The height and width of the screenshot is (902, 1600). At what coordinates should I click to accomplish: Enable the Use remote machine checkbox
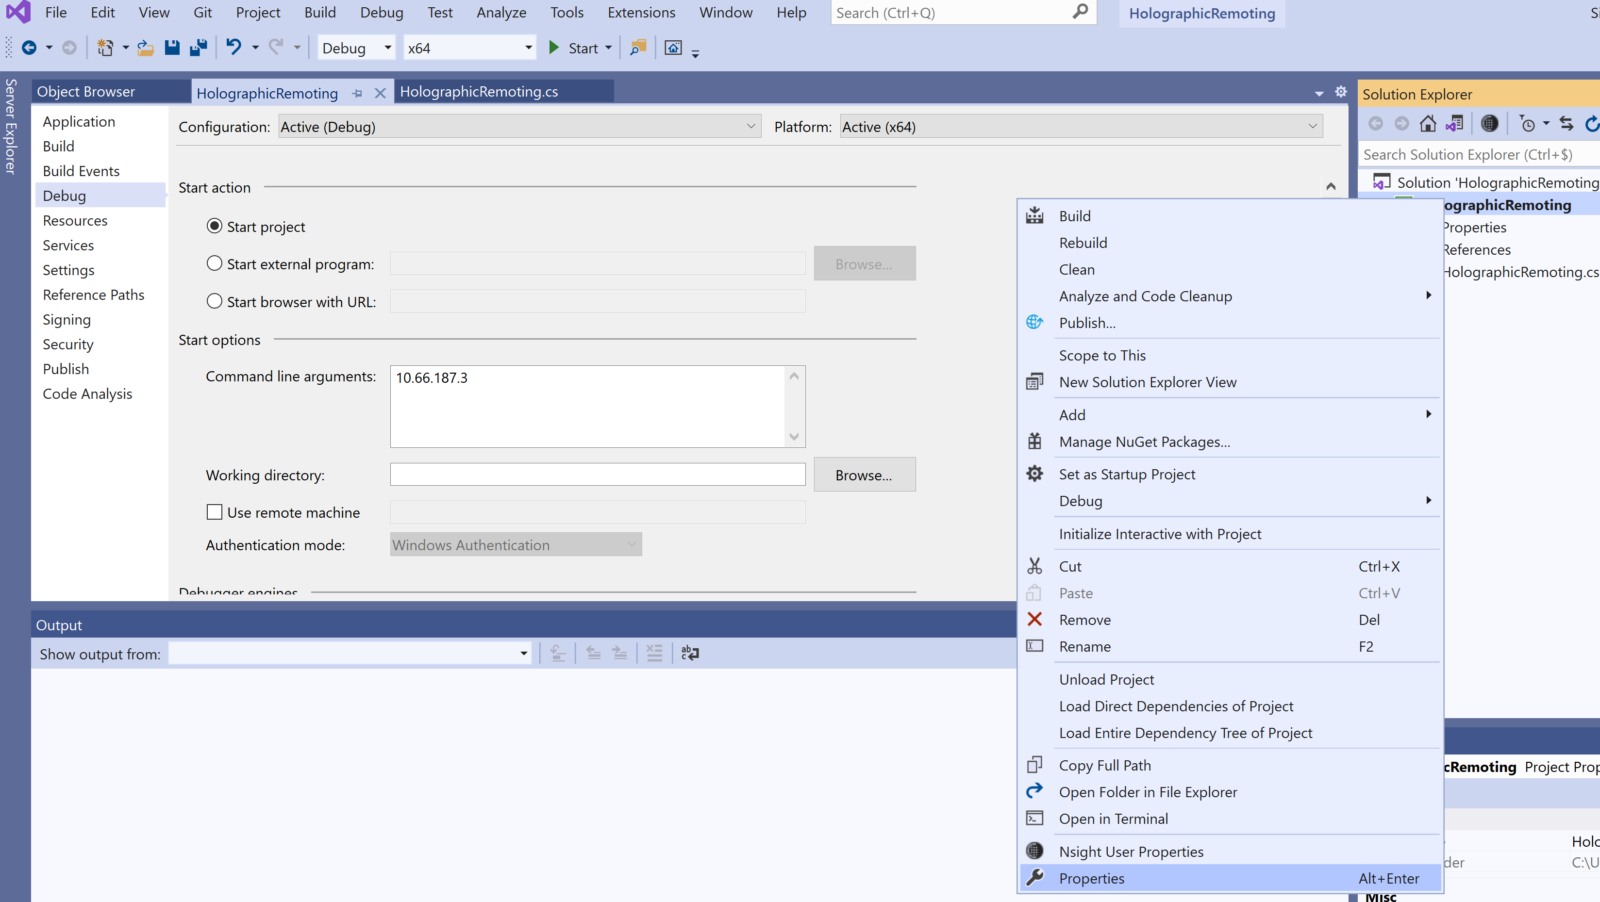click(214, 512)
